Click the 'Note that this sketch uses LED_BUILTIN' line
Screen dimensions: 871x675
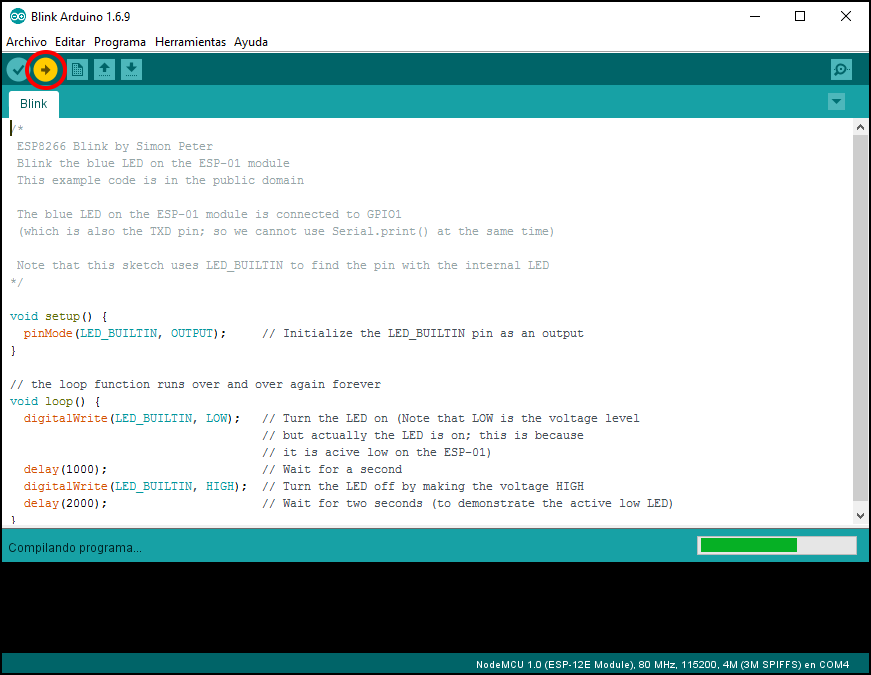[x=283, y=266]
